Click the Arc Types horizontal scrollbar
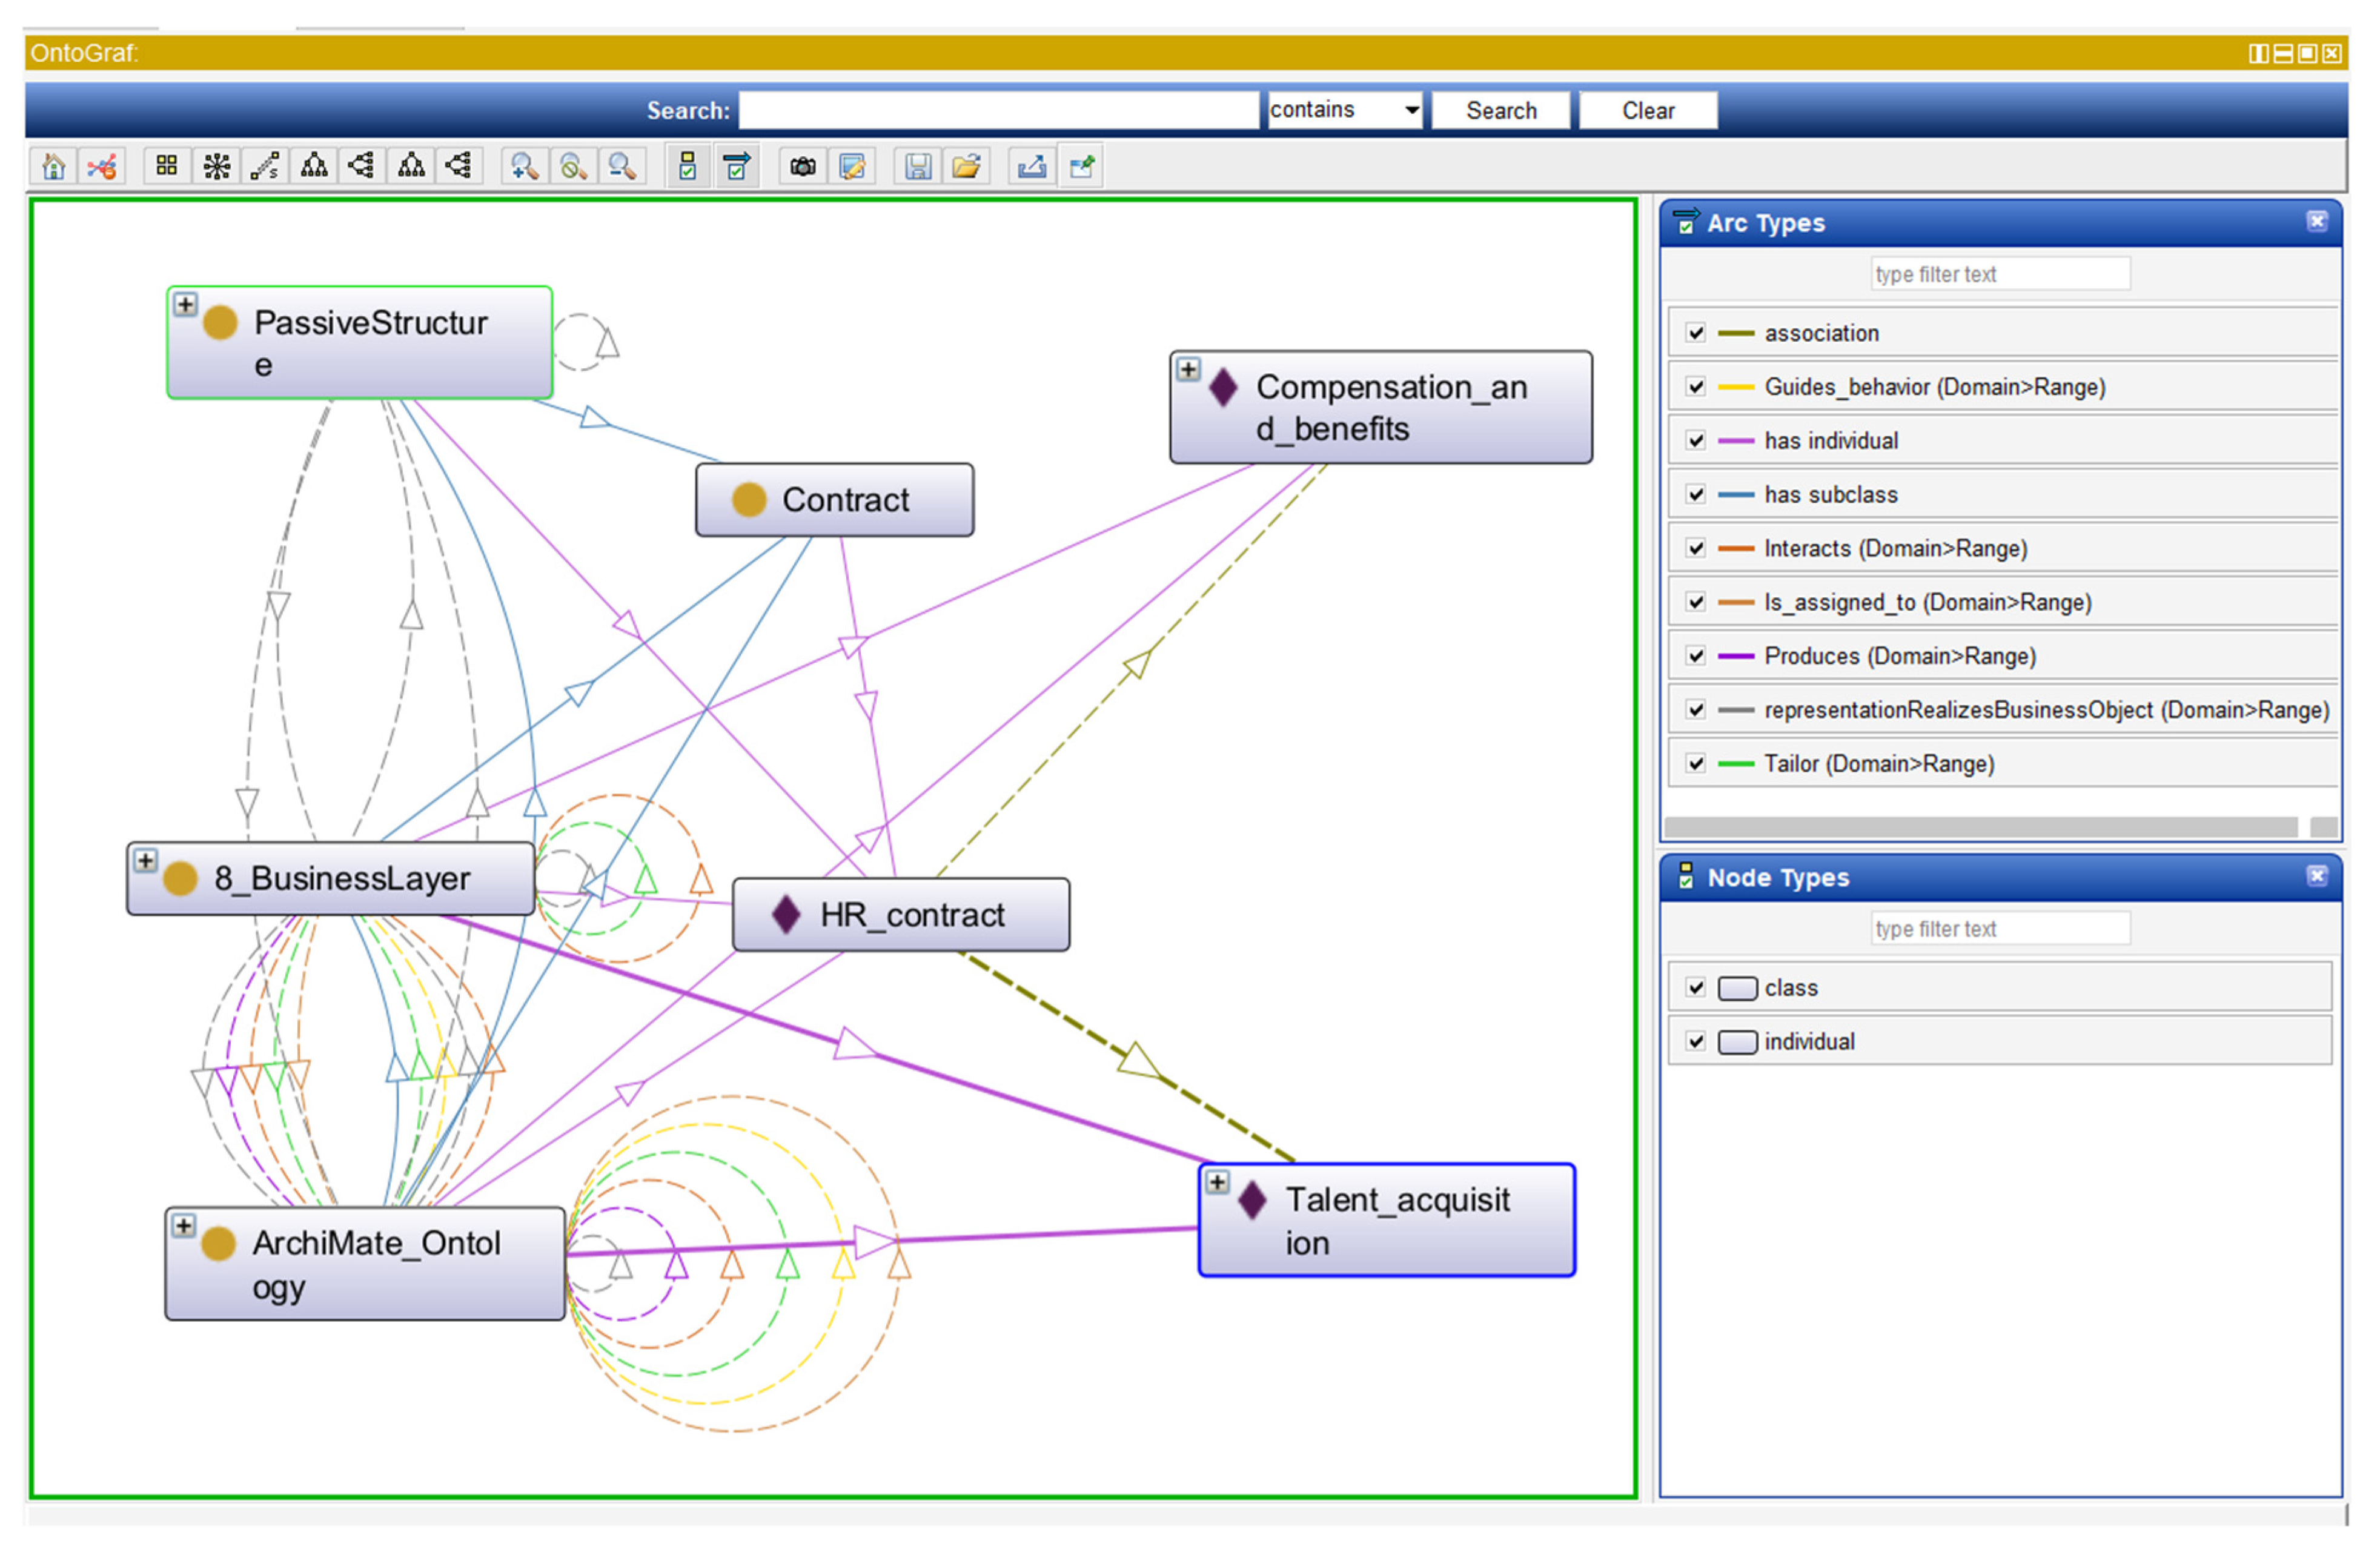Screen dimensions: 2380x1555 pyautogui.click(x=1980, y=827)
